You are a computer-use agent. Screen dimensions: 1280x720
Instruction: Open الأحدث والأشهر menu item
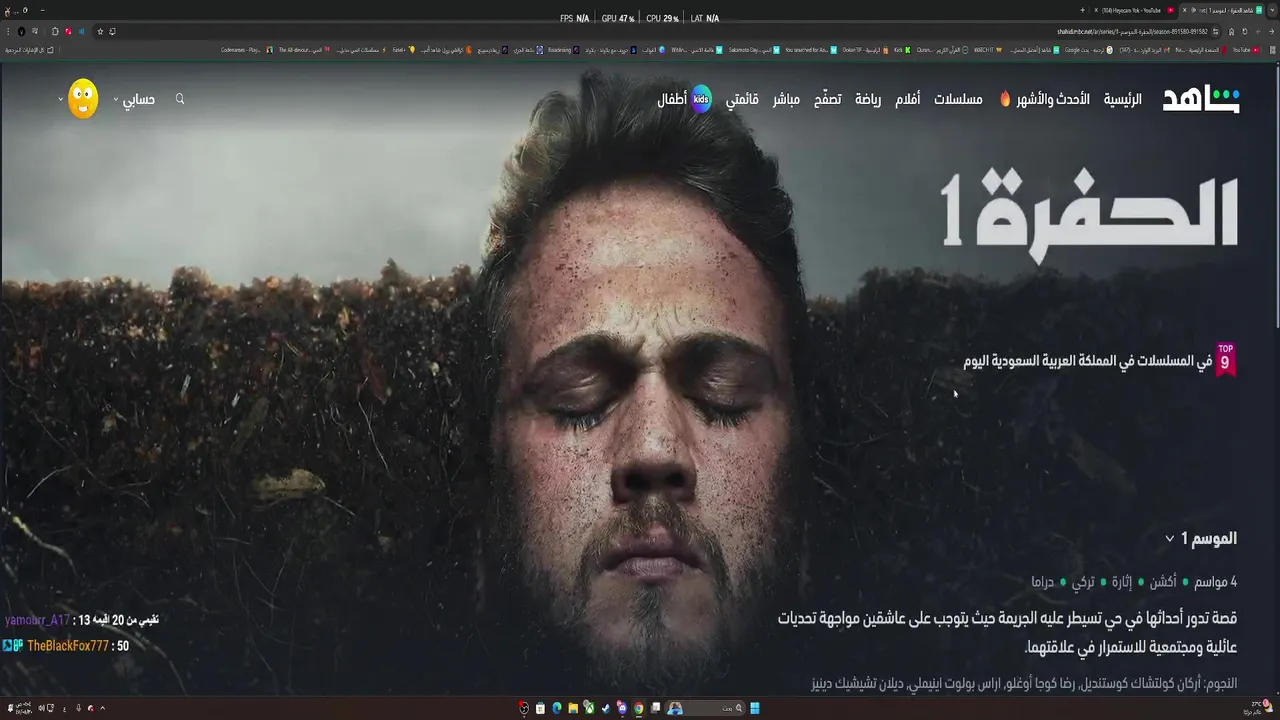coord(1053,99)
